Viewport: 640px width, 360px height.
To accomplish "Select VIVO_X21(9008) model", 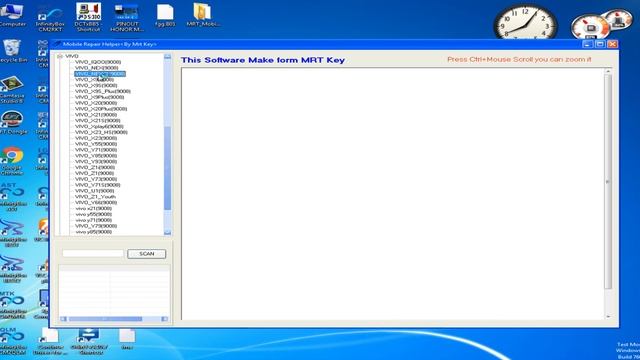I will coord(96,115).
